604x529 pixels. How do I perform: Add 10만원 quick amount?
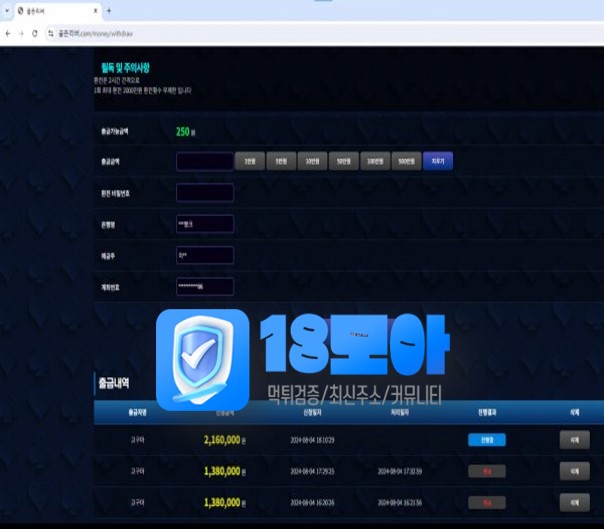coord(312,161)
